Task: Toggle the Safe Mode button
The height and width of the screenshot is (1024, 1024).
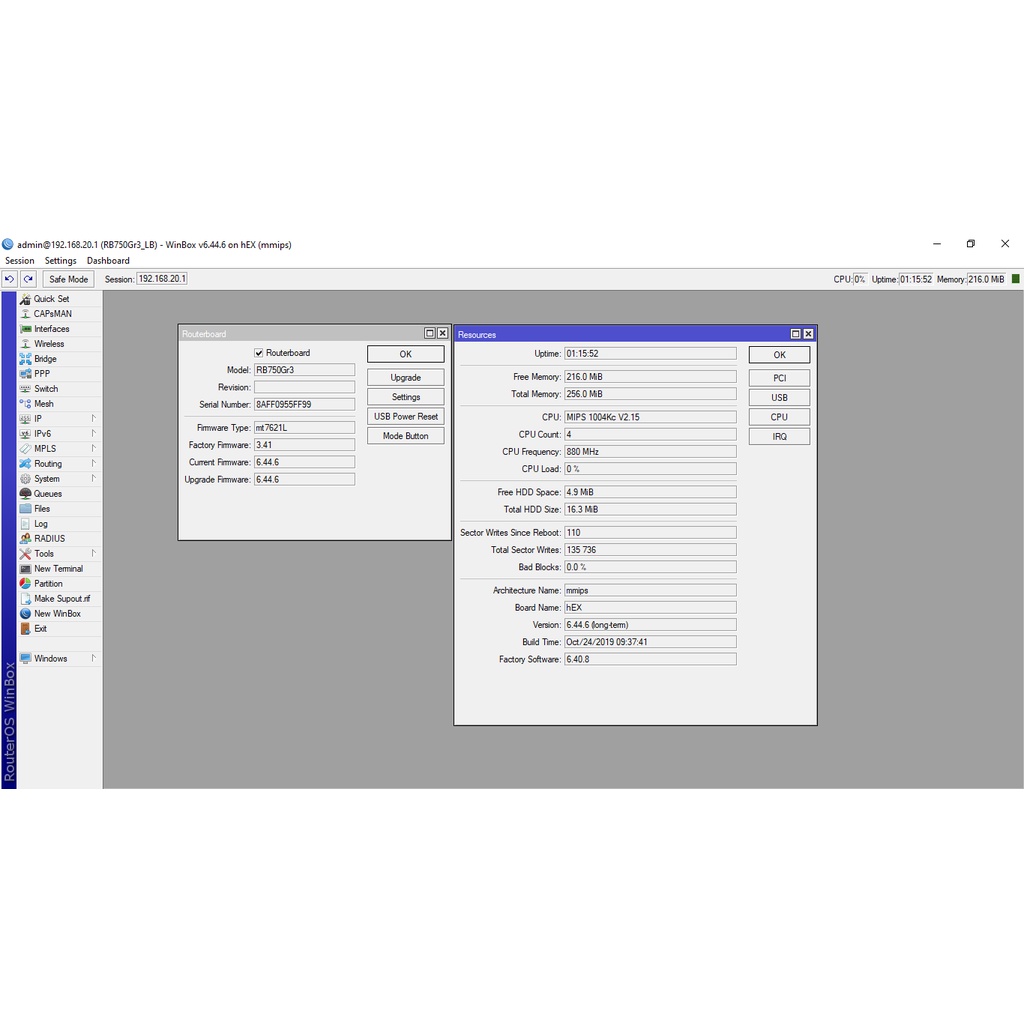Action: pyautogui.click(x=68, y=279)
